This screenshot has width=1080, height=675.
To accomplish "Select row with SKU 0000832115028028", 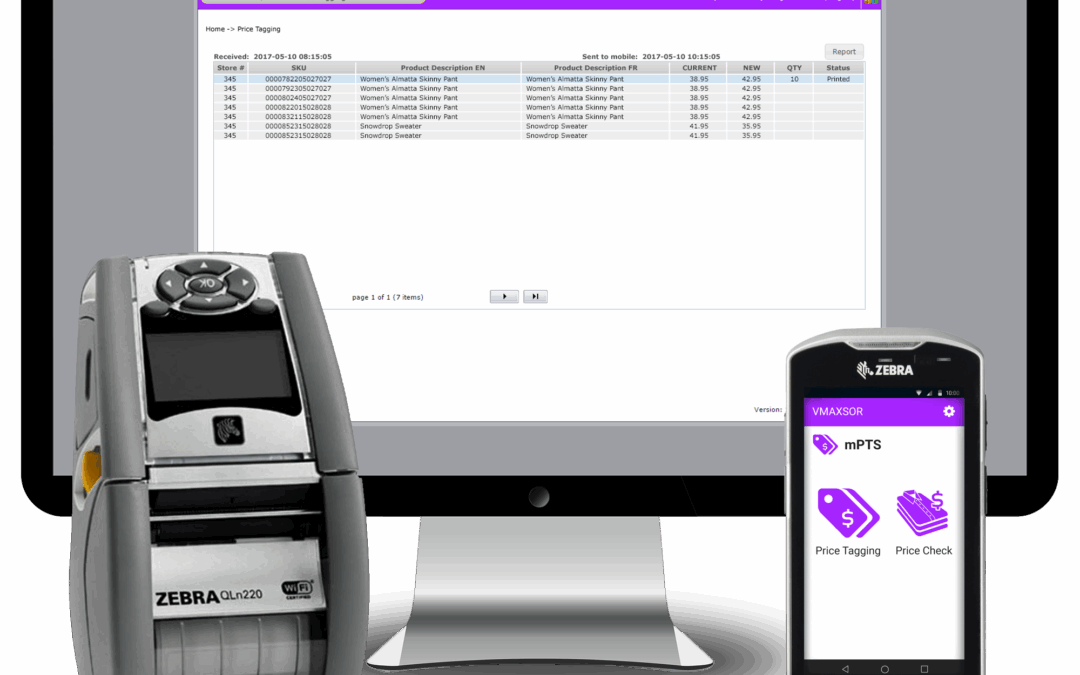I will click(539, 117).
